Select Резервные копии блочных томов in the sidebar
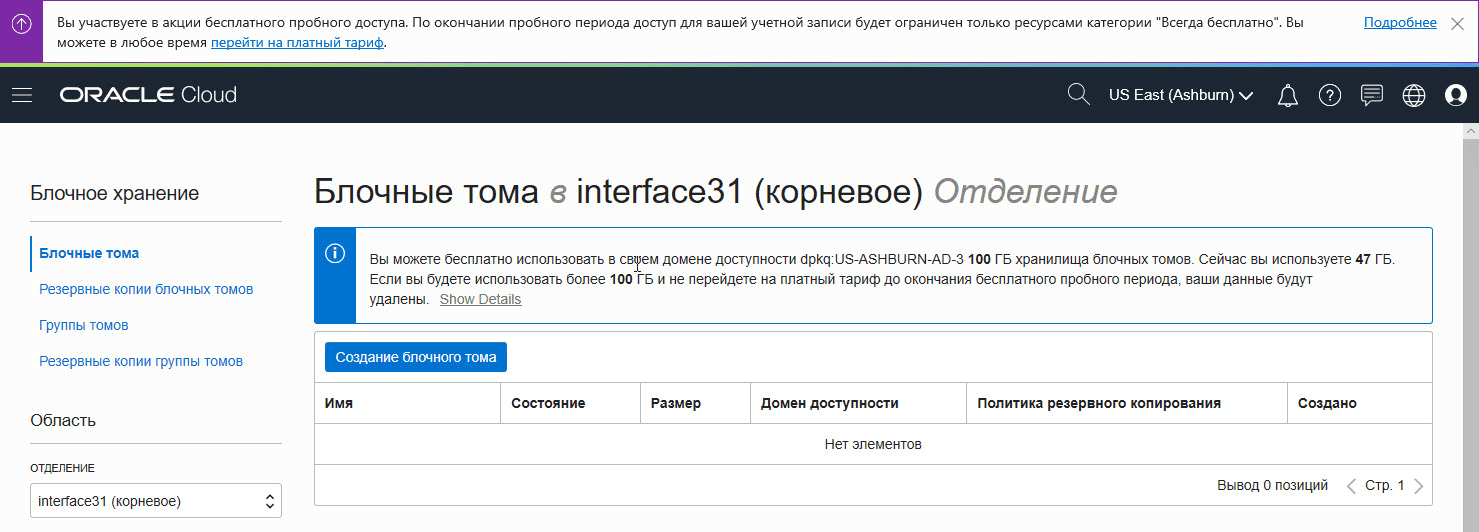The width and height of the screenshot is (1479, 532). point(146,289)
